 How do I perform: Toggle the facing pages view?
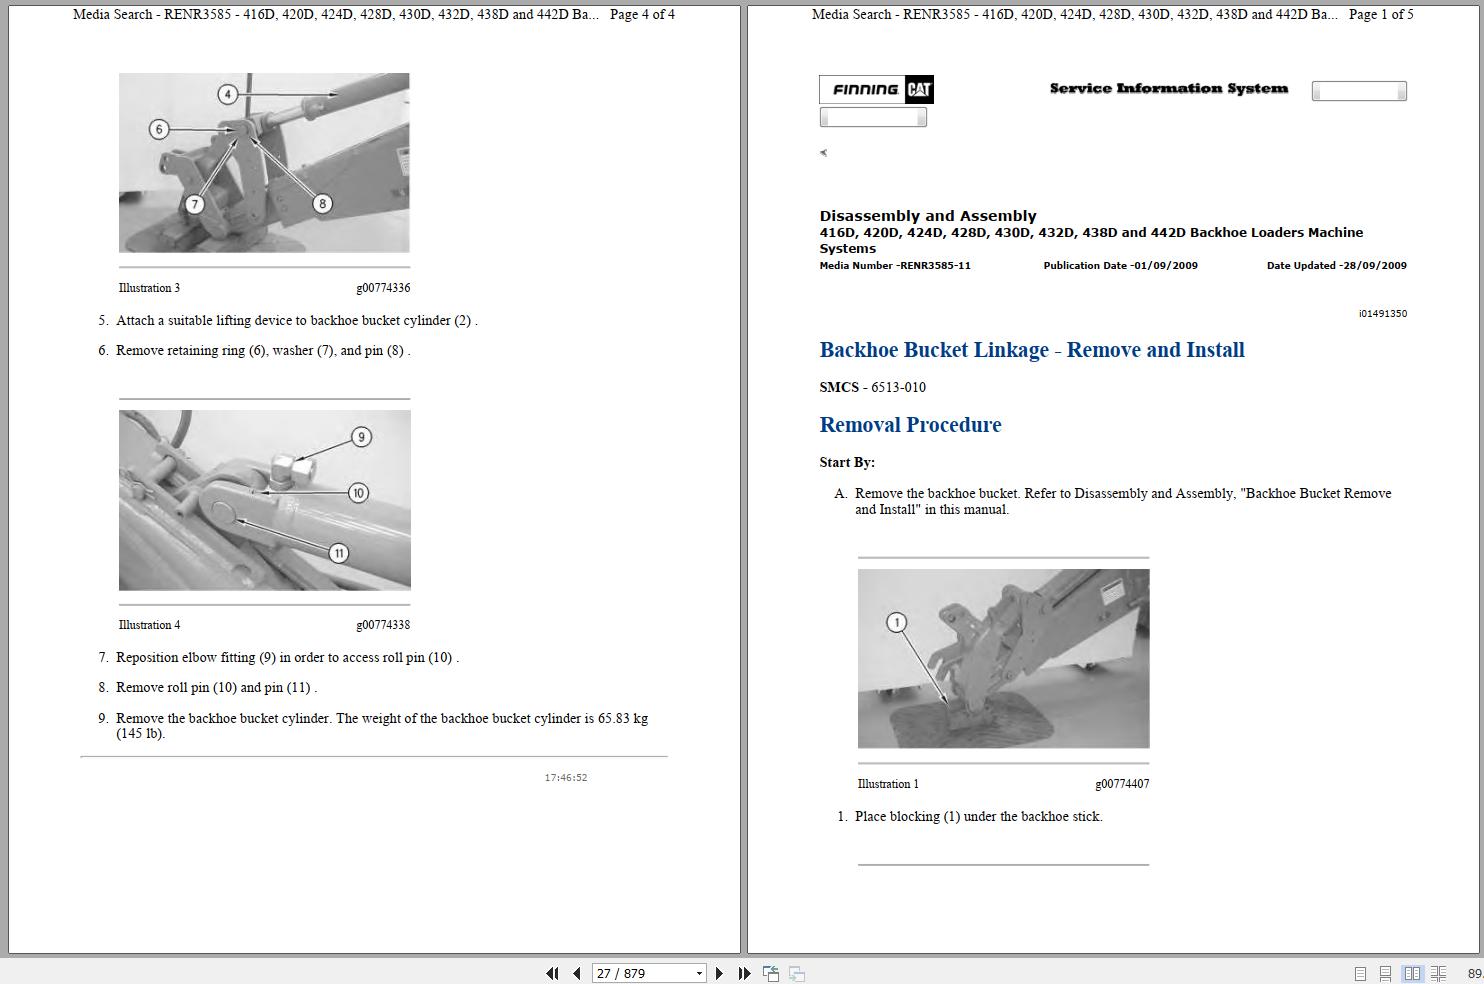point(1413,973)
